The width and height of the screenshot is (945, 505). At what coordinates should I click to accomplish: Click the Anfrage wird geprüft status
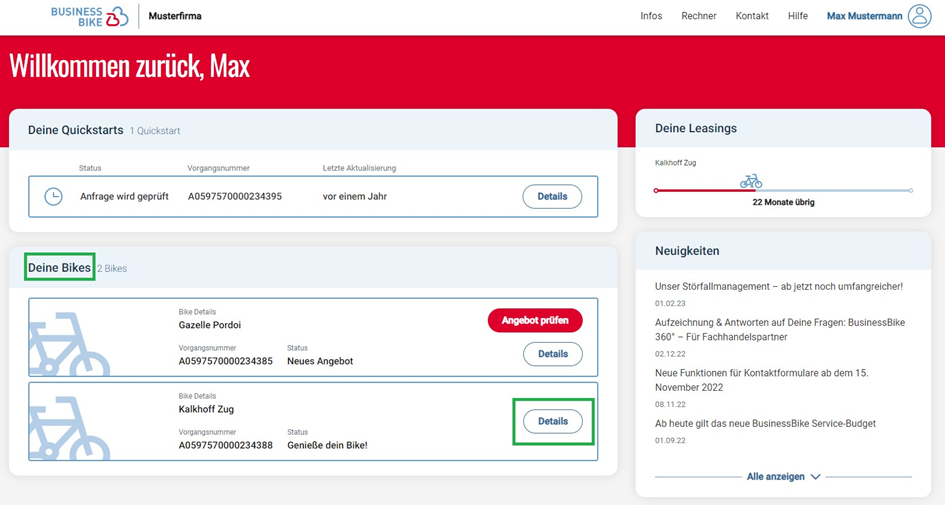pyautogui.click(x=124, y=196)
